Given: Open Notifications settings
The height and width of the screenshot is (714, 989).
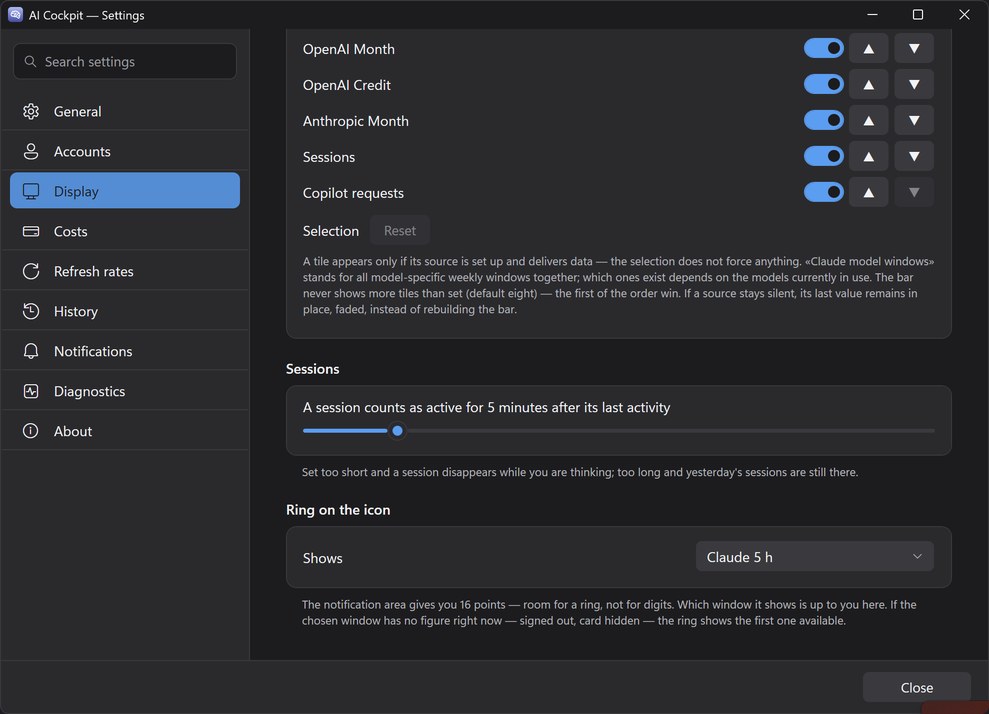Looking at the screenshot, I should click(x=125, y=351).
